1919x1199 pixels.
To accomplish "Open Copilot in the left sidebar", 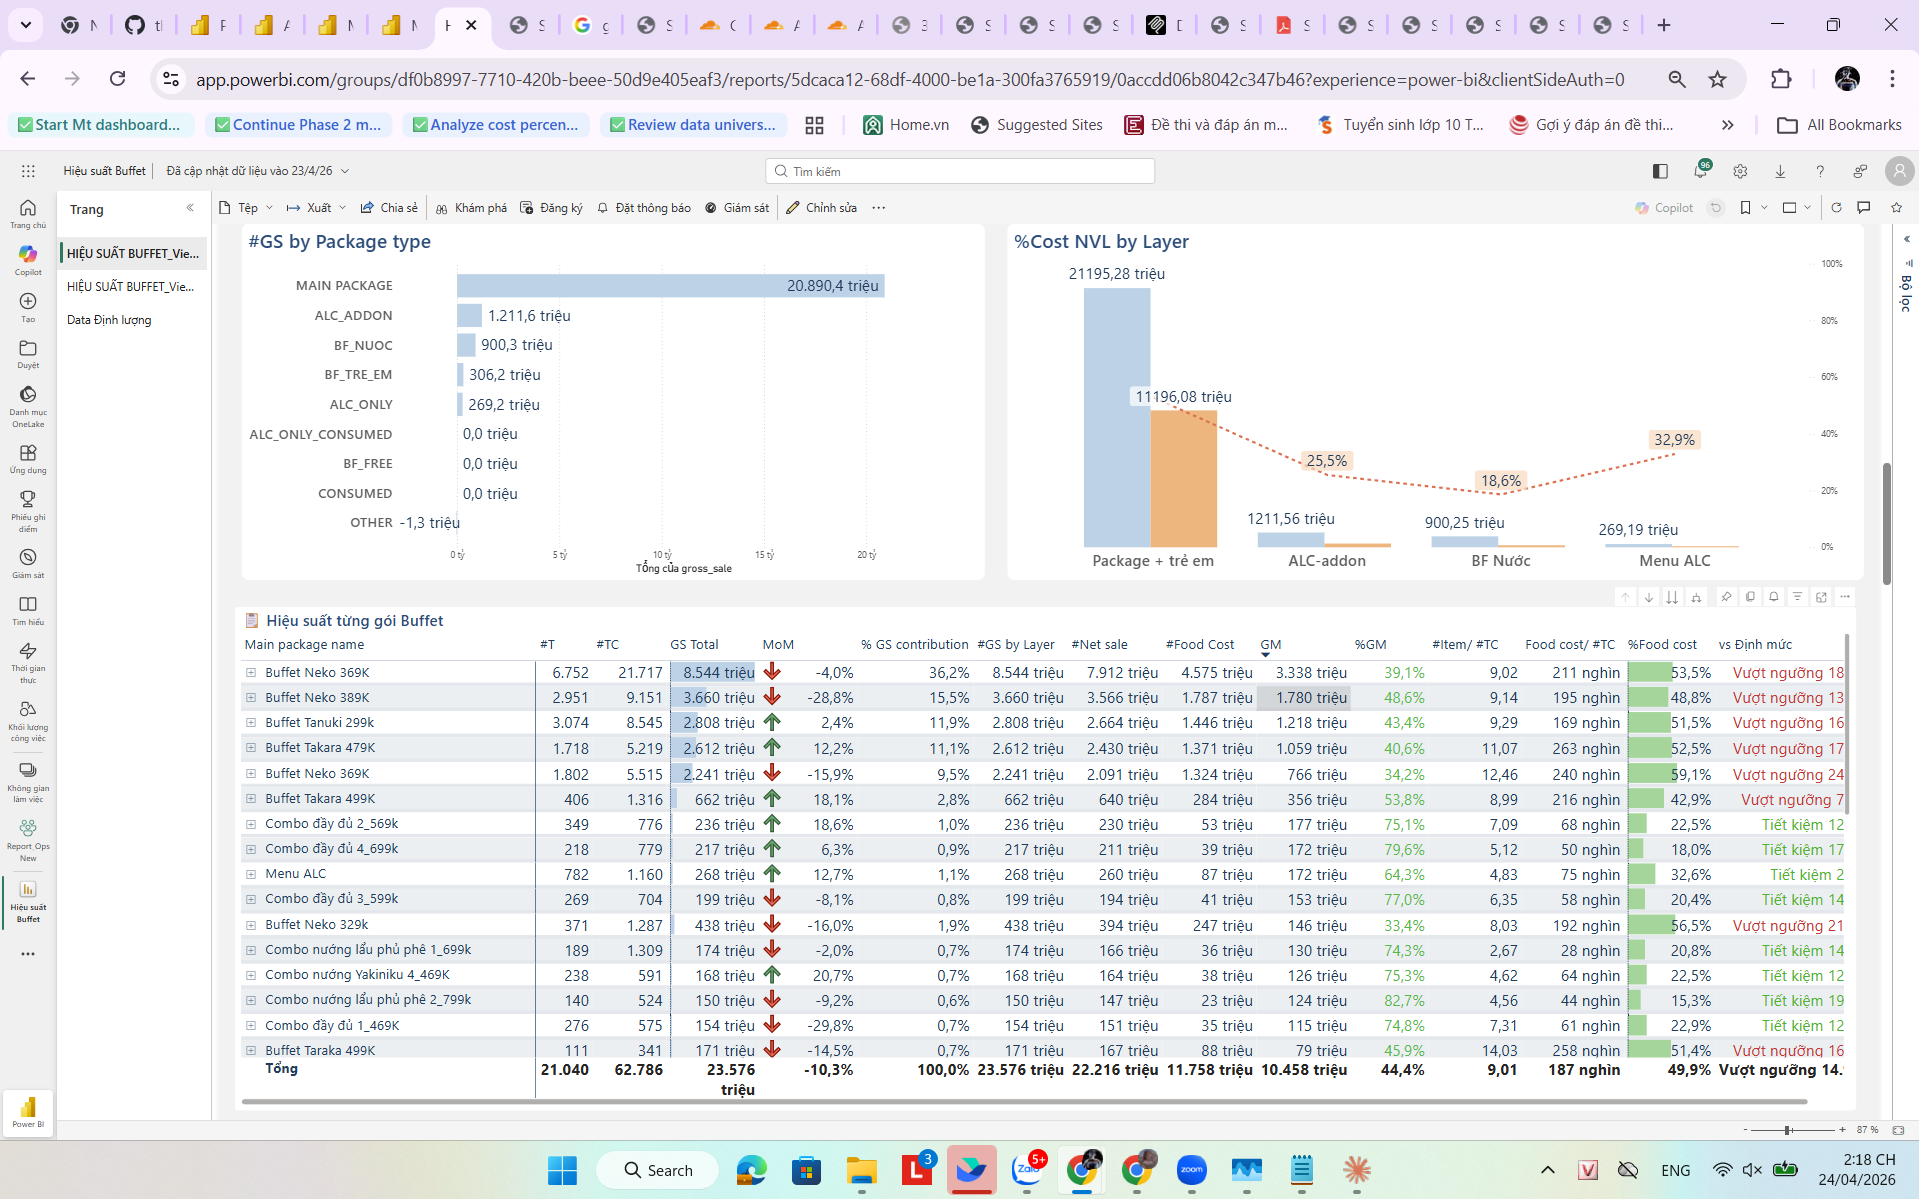I will 28,259.
